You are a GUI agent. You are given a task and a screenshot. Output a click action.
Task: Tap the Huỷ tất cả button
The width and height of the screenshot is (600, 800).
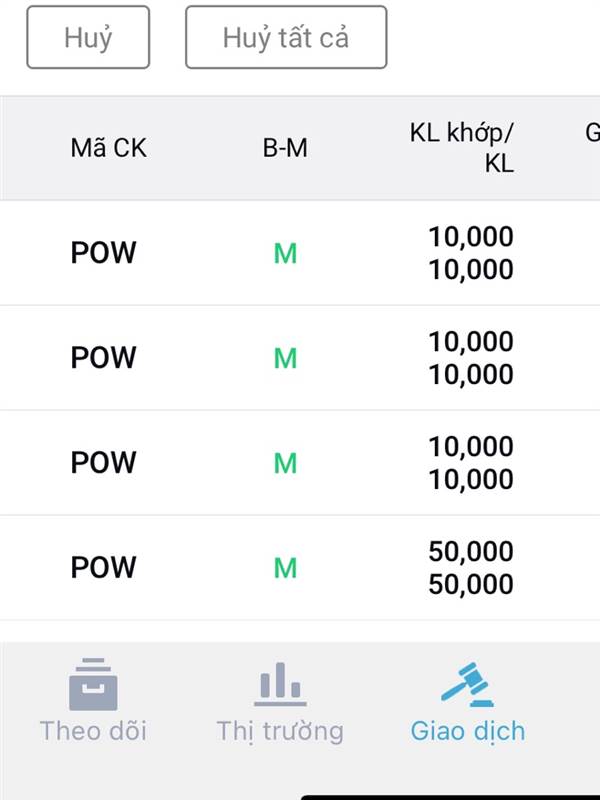pyautogui.click(x=286, y=37)
